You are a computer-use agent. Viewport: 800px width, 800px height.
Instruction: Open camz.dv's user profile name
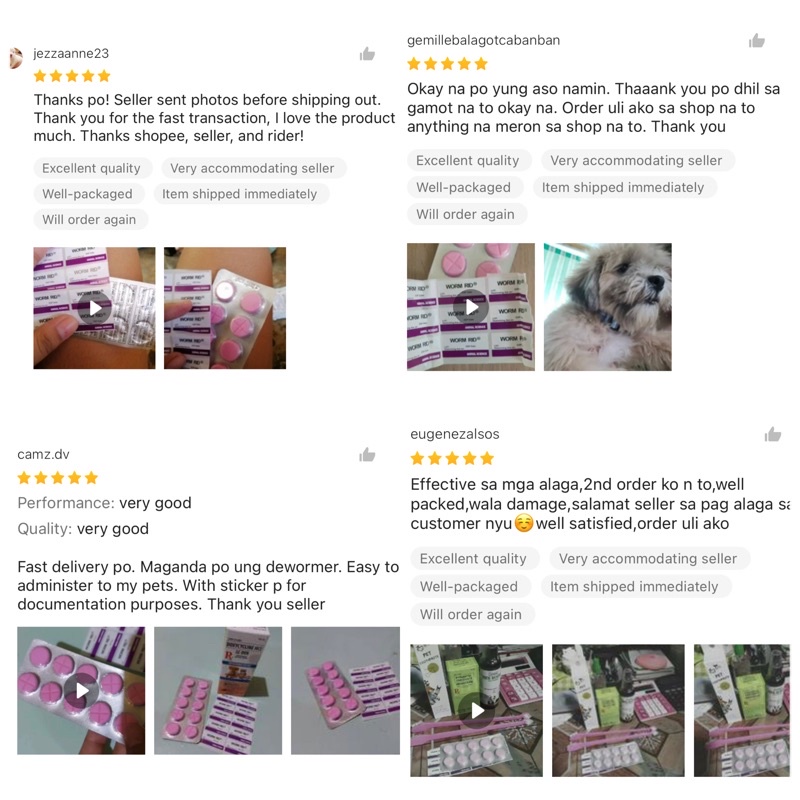click(x=43, y=455)
